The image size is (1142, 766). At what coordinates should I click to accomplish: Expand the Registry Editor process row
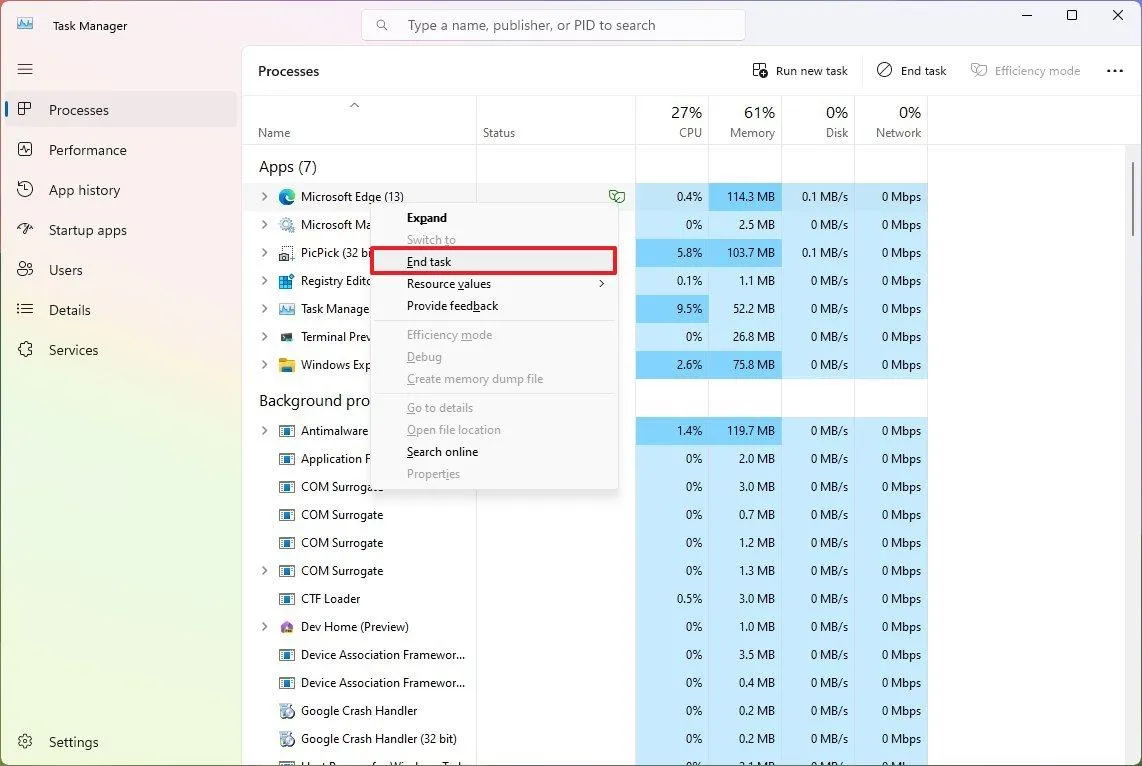(x=264, y=280)
